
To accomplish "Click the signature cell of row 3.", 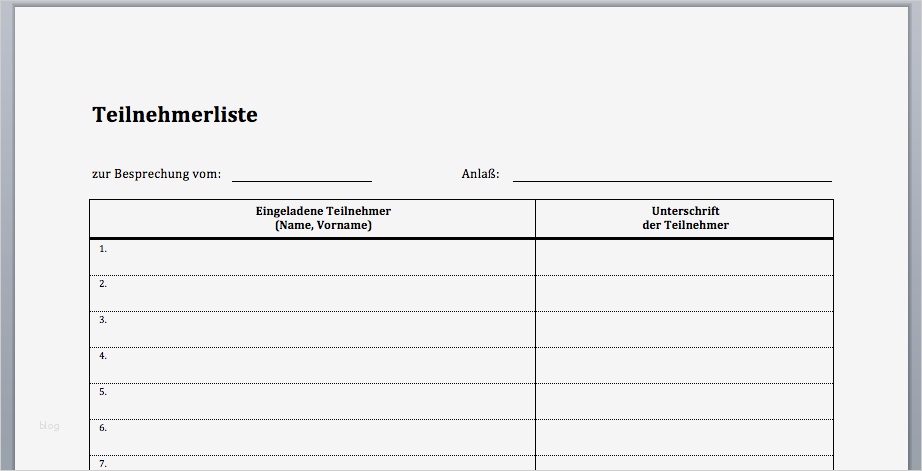I will 684,329.
